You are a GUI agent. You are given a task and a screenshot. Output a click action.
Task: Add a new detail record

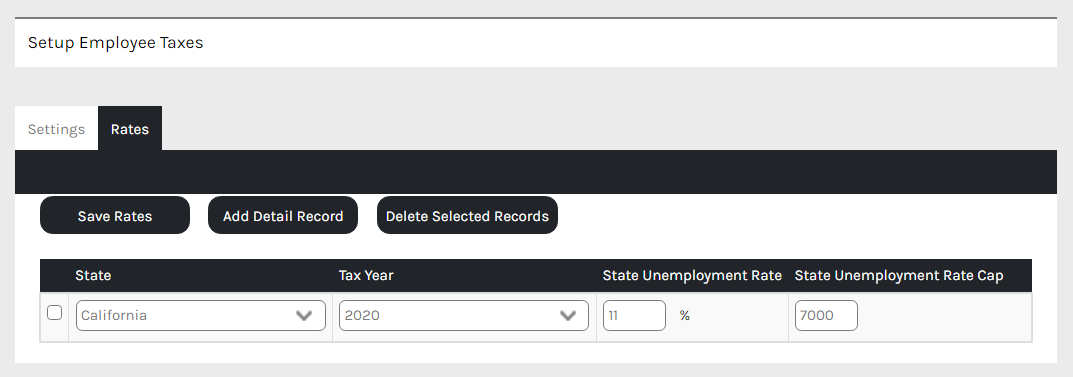pos(283,216)
